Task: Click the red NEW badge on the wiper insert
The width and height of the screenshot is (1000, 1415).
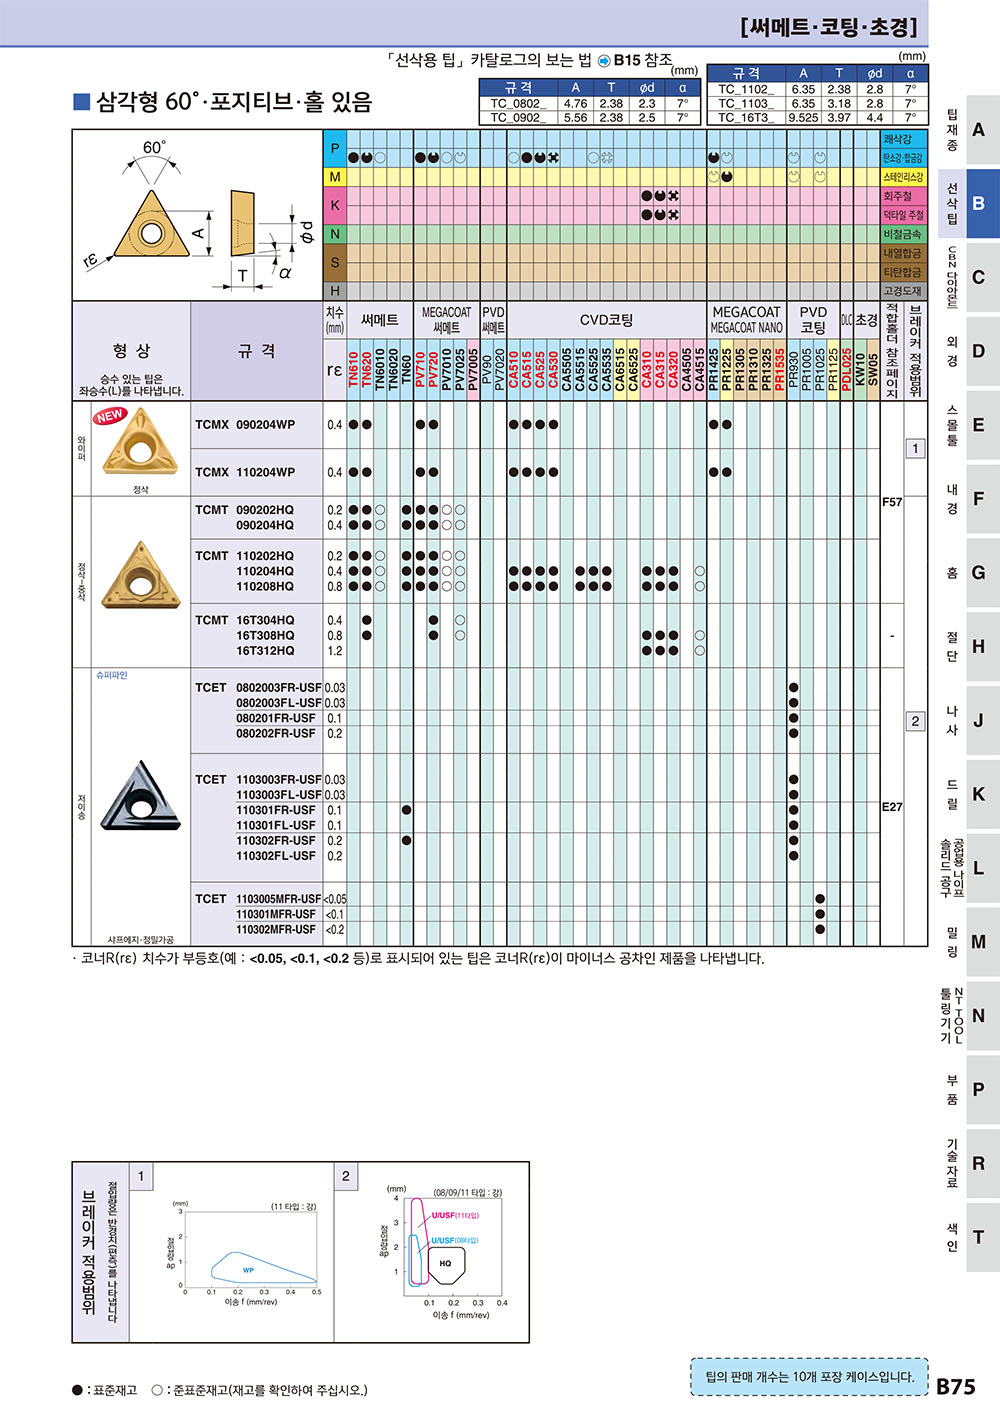Action: coord(110,415)
